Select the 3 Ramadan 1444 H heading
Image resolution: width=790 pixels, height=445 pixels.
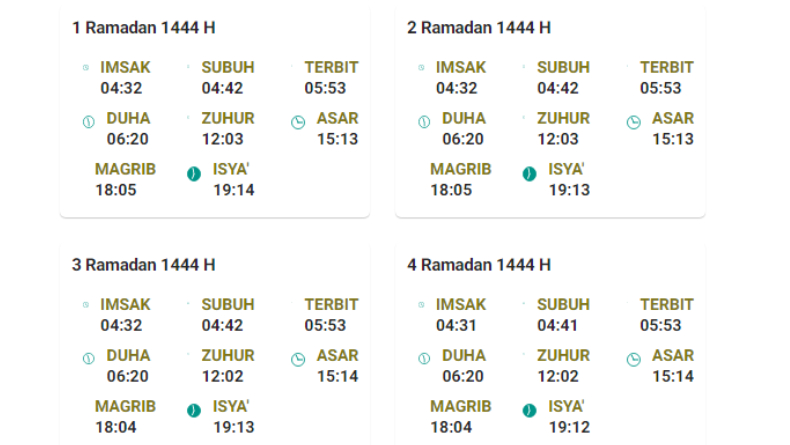tap(144, 265)
